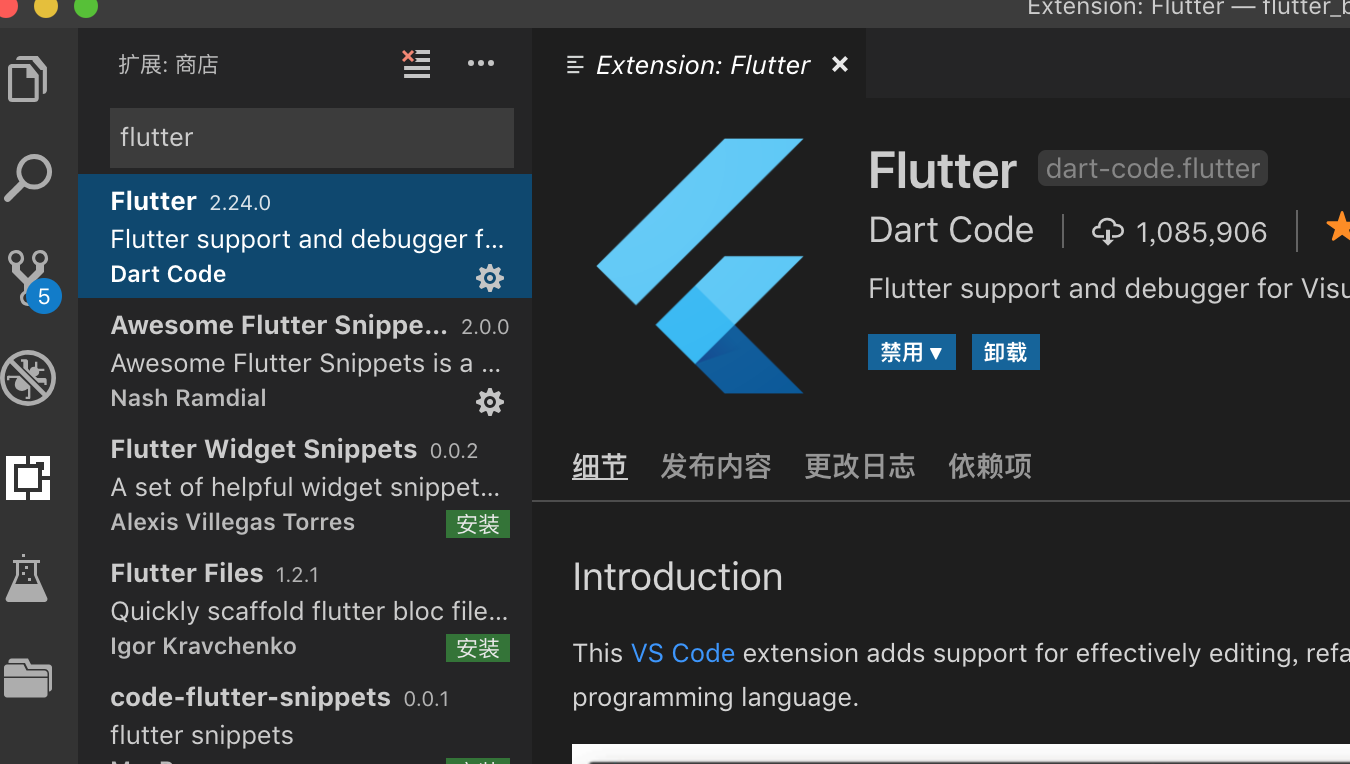Screen dimensions: 1350x764
Task: Install the Flutter Files extension
Action: click(x=478, y=648)
